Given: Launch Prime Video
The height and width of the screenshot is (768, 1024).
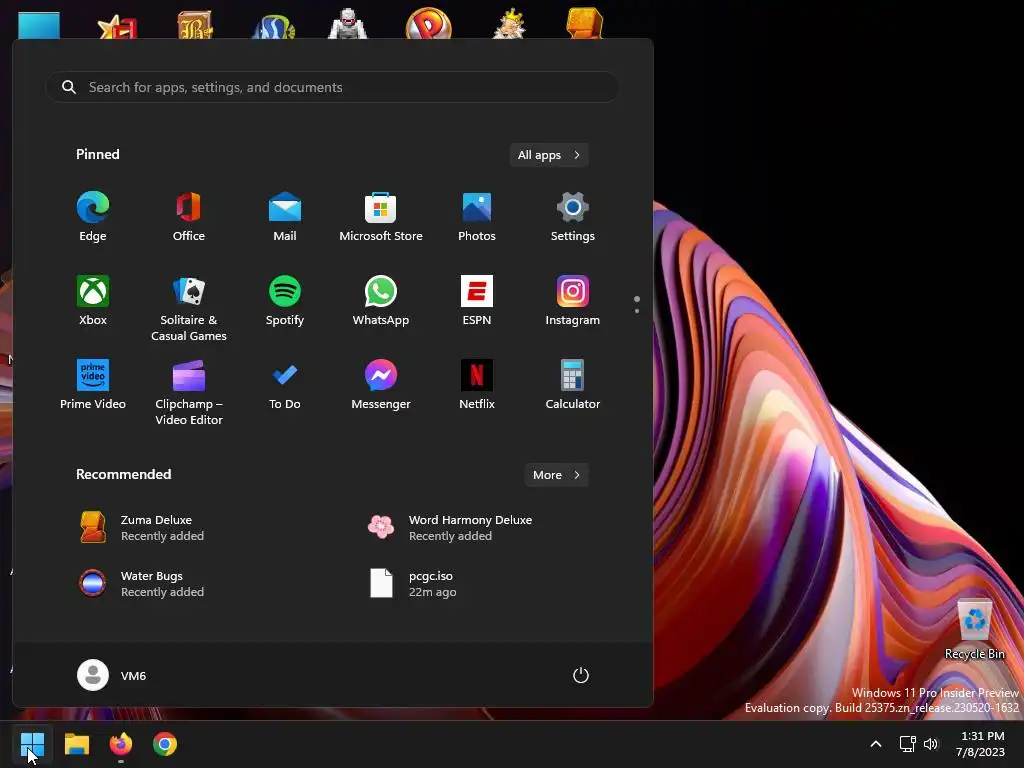Looking at the screenshot, I should (93, 385).
